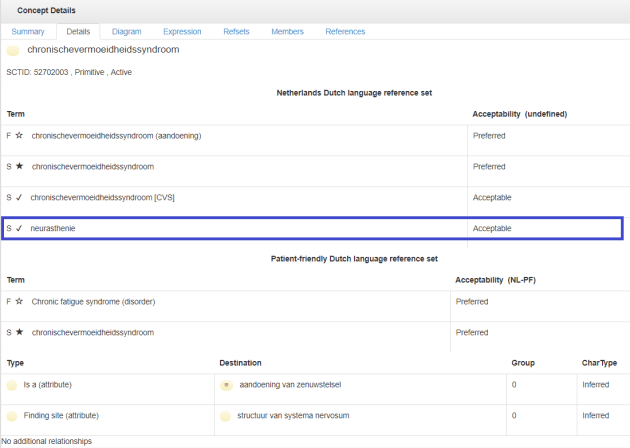Image resolution: width=630 pixels, height=448 pixels.
Task: Click the checkmark icon beside neurasthenie
Action: click(x=19, y=229)
